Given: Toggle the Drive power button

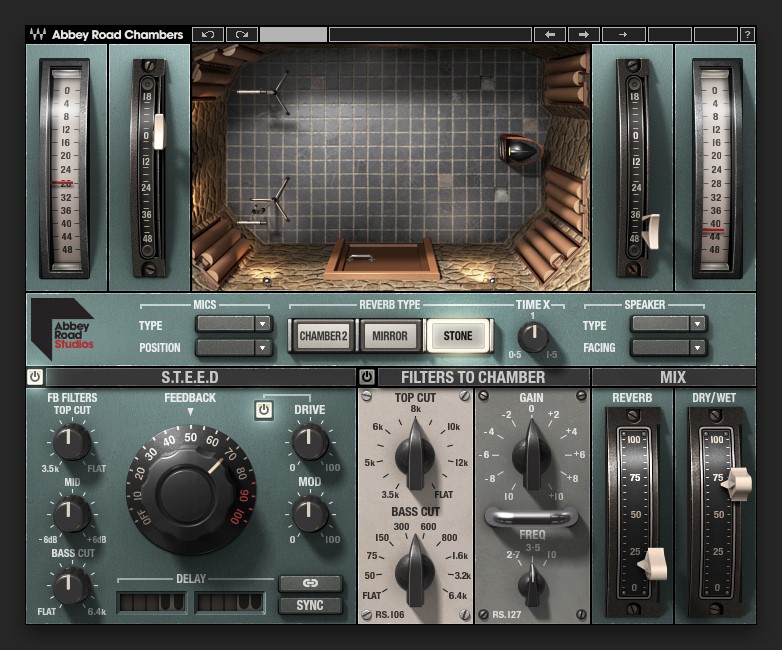Looking at the screenshot, I should [264, 410].
